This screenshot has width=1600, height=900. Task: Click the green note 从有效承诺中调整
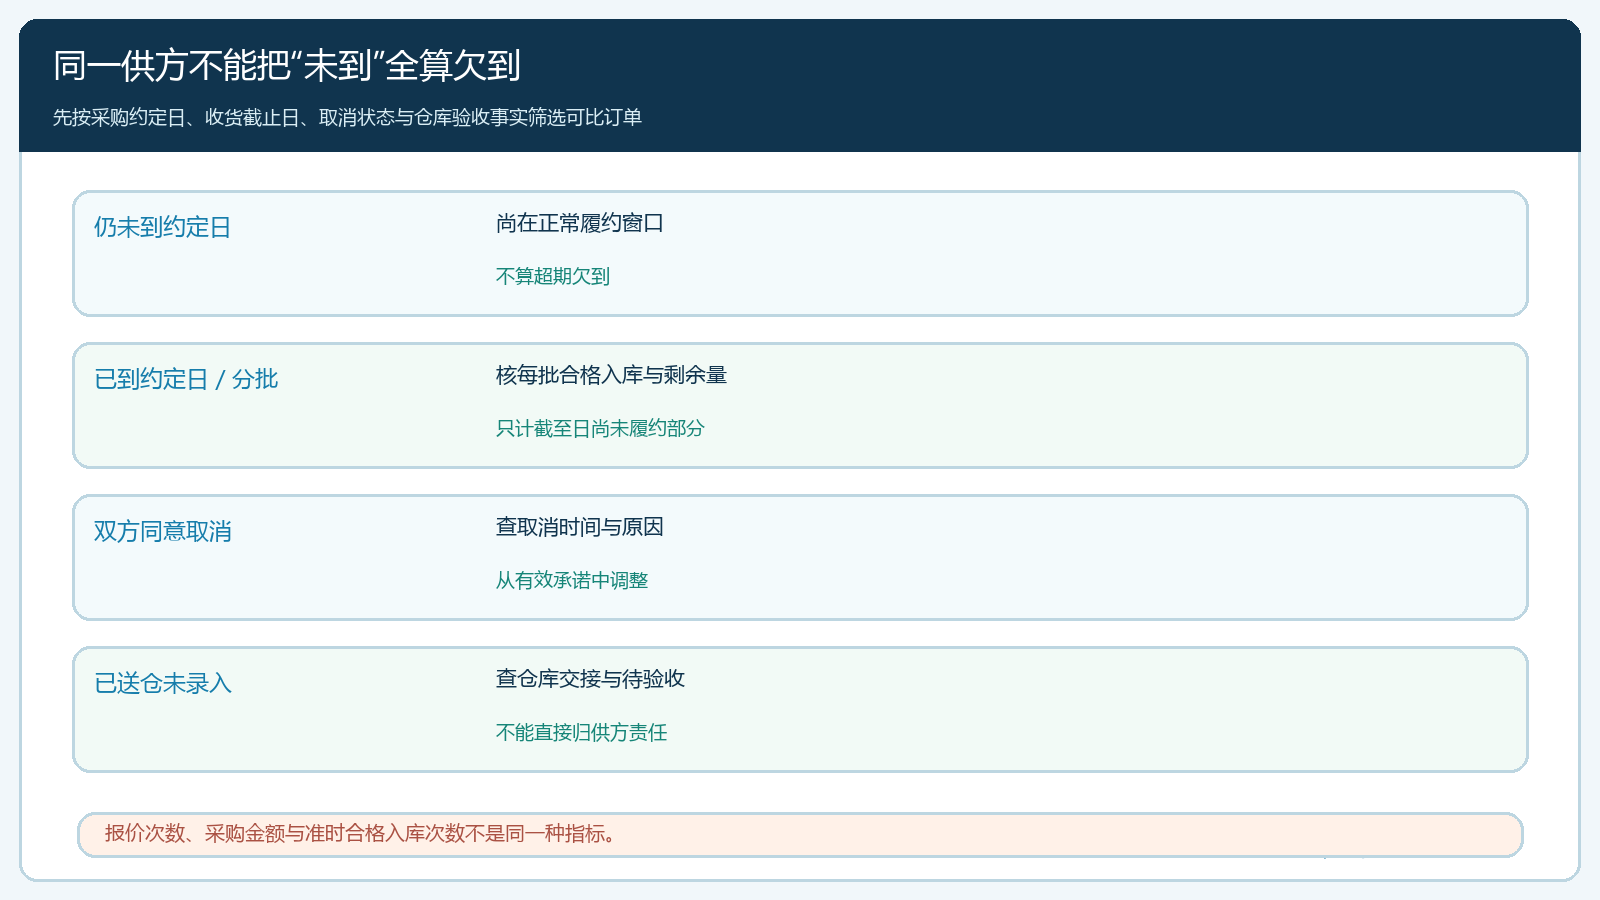tap(572, 580)
